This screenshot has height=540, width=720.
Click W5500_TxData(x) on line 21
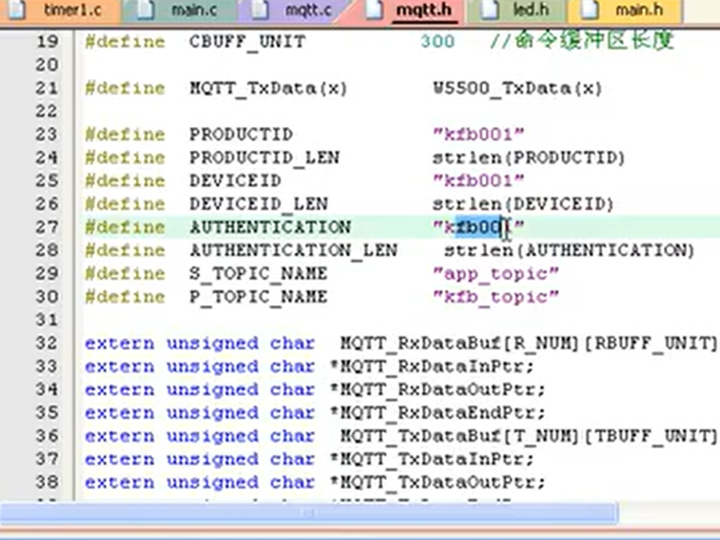coord(517,88)
